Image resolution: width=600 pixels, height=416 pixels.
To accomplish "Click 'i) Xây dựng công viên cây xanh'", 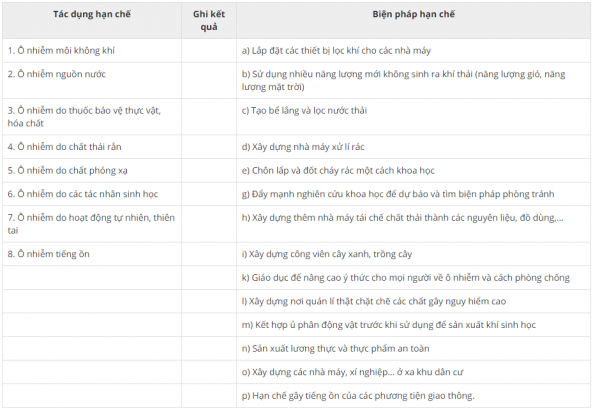I will [x=327, y=254].
